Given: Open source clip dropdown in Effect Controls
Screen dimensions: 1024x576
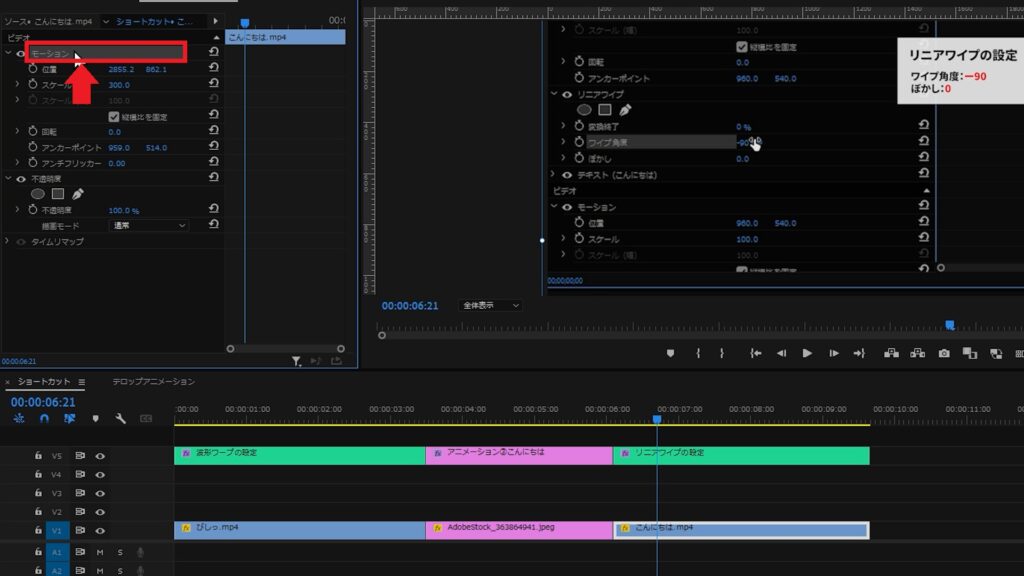Looking at the screenshot, I should click(106, 22).
